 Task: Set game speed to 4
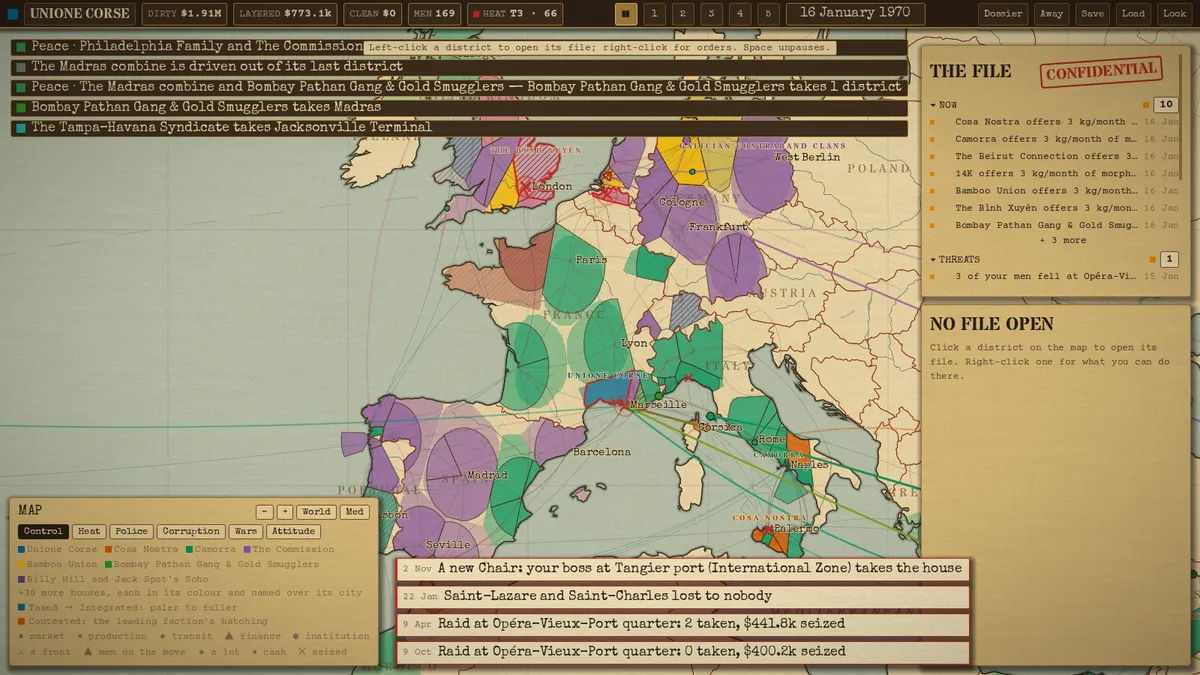coord(740,14)
